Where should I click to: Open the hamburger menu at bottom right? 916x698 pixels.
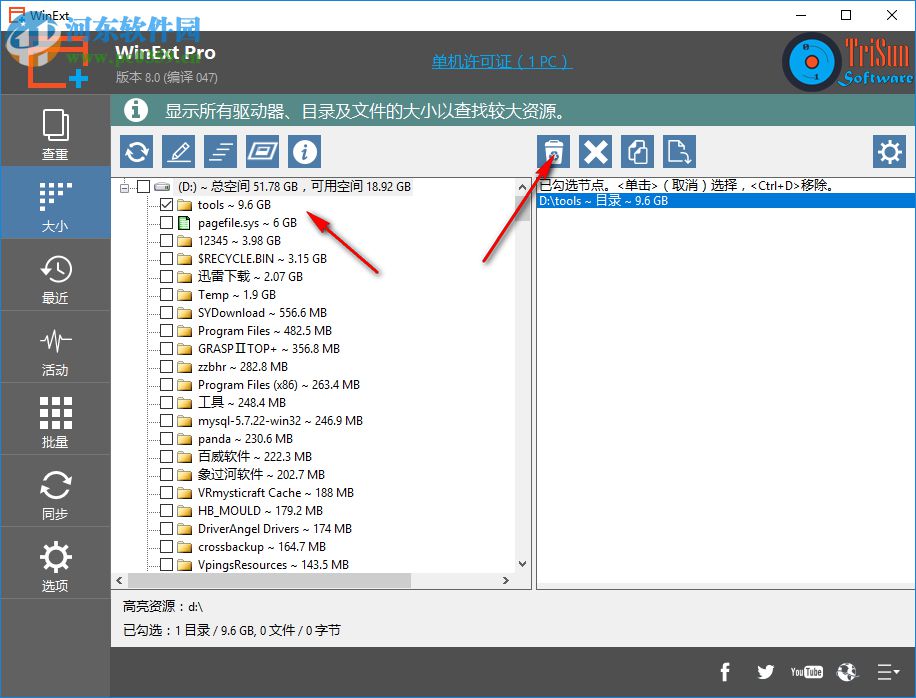point(886,672)
